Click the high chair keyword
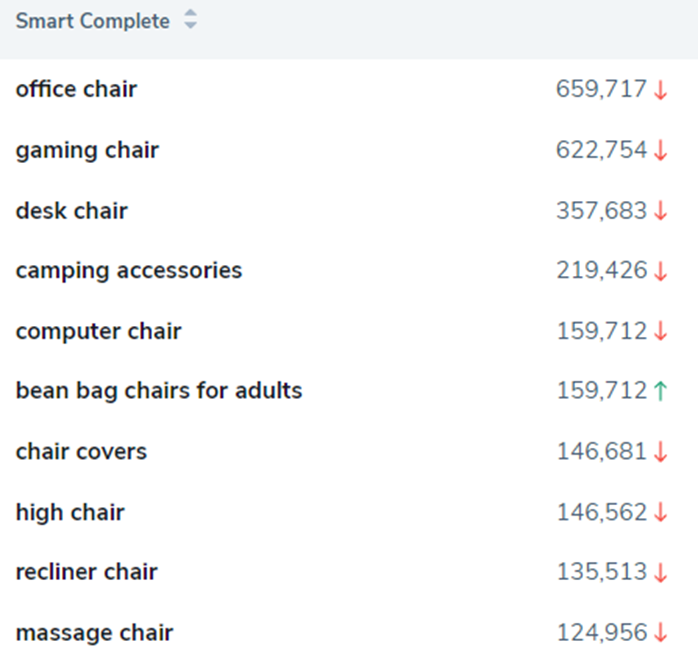698x653 pixels. coord(70,512)
